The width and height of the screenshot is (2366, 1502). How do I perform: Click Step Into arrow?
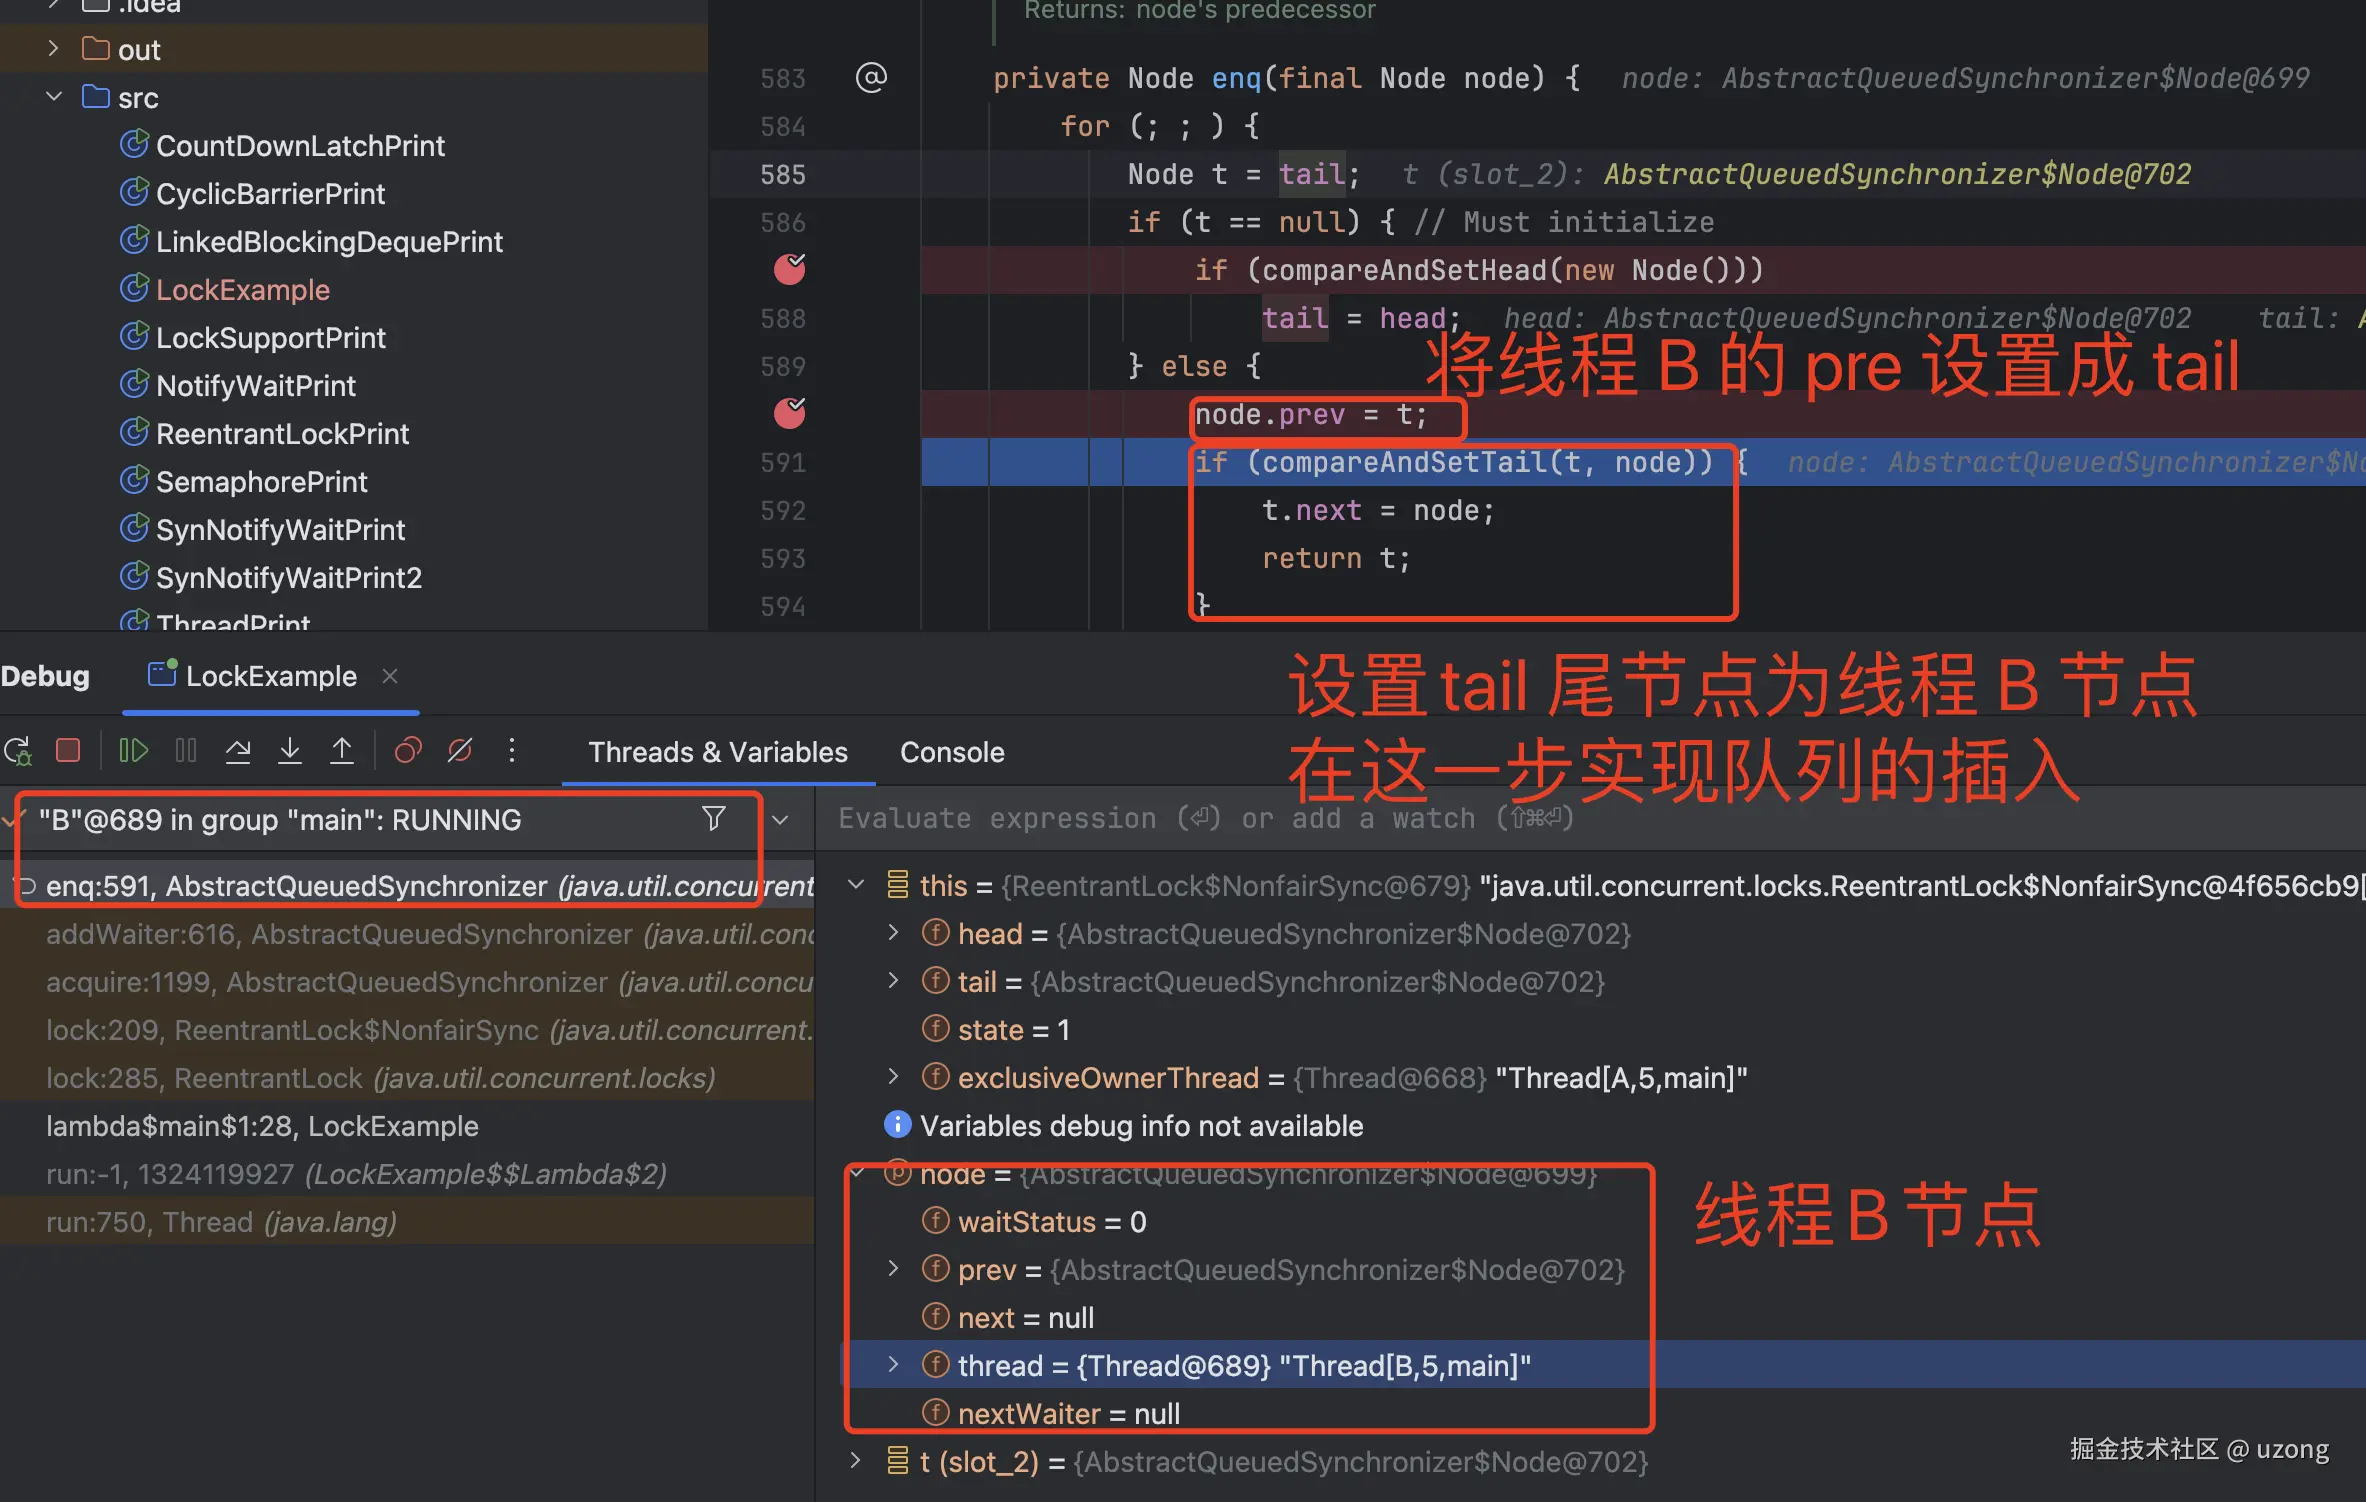pos(290,751)
